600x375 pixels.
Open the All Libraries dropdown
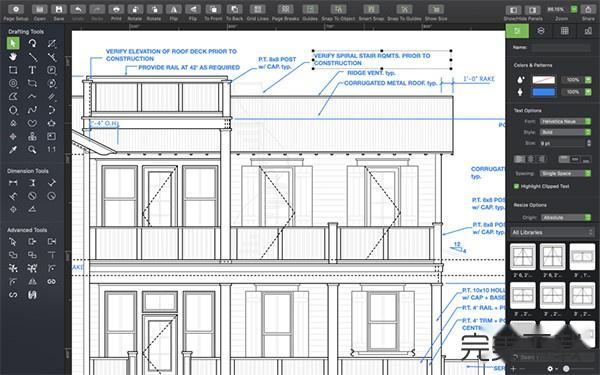552,232
